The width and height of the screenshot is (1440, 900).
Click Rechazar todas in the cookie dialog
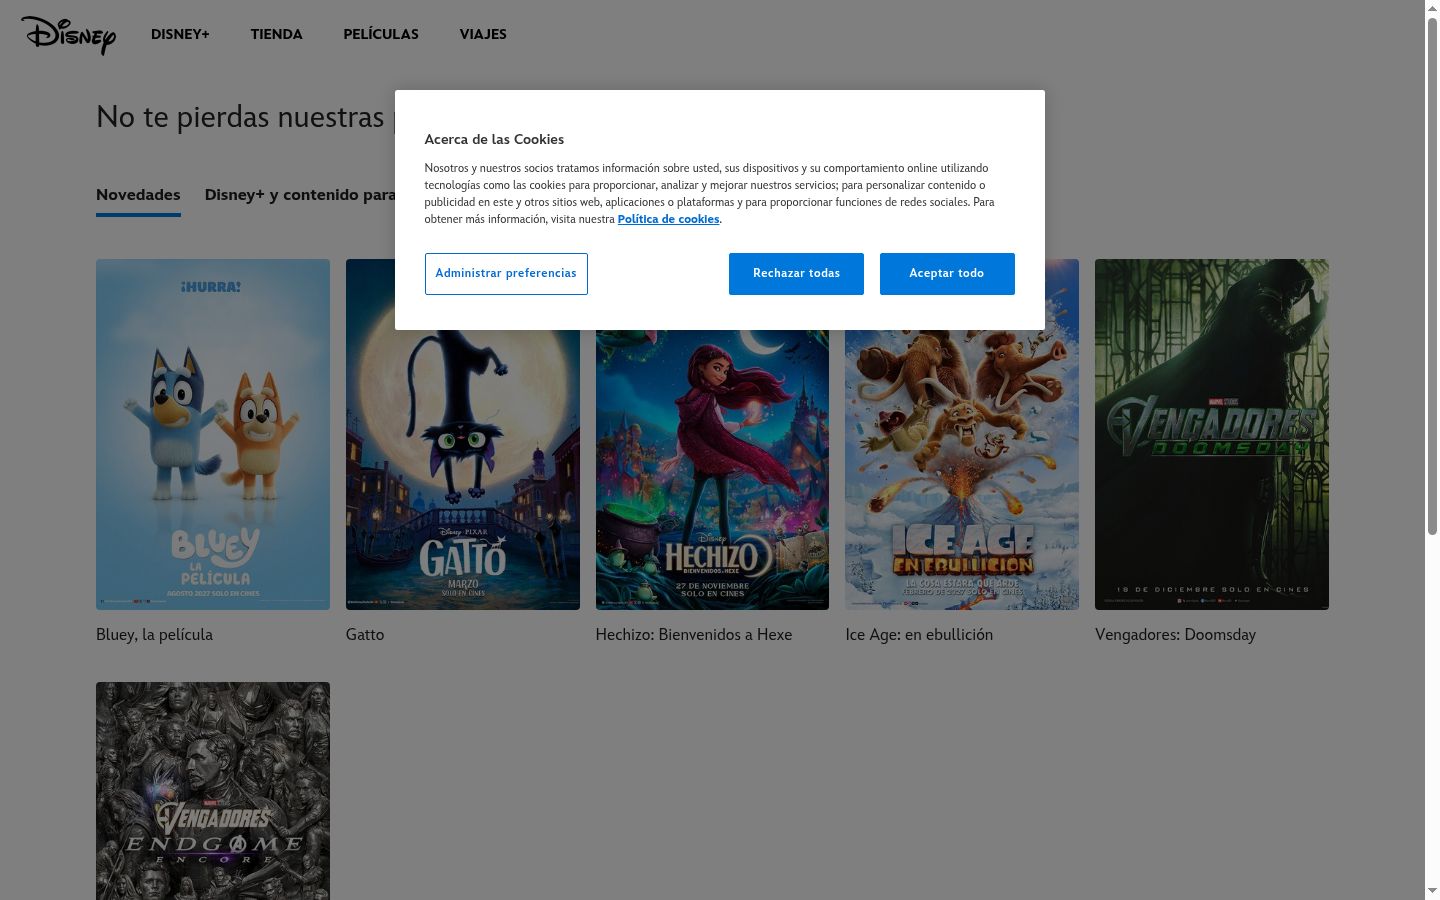tap(796, 274)
